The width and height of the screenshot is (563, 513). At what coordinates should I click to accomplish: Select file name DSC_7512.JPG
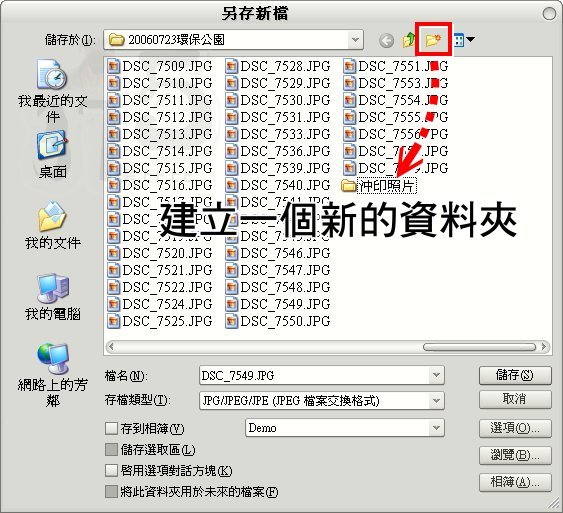point(167,117)
